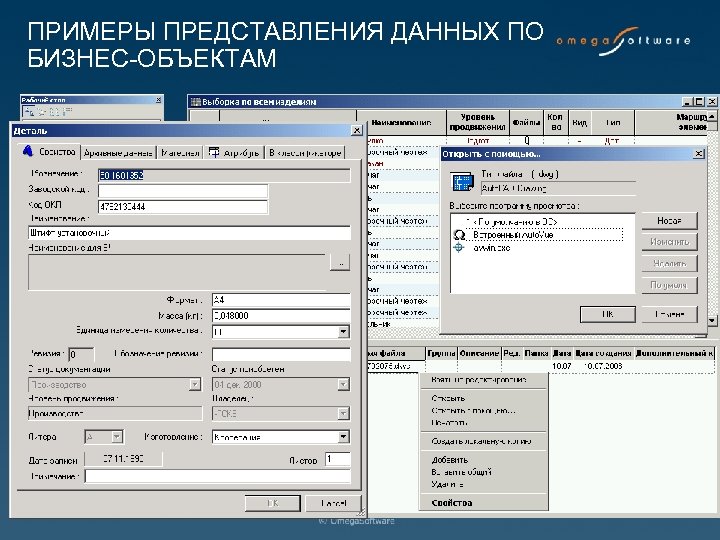The image size is (720, 540).
Task: Click the Атрибуты tab table icon
Action: point(214,152)
